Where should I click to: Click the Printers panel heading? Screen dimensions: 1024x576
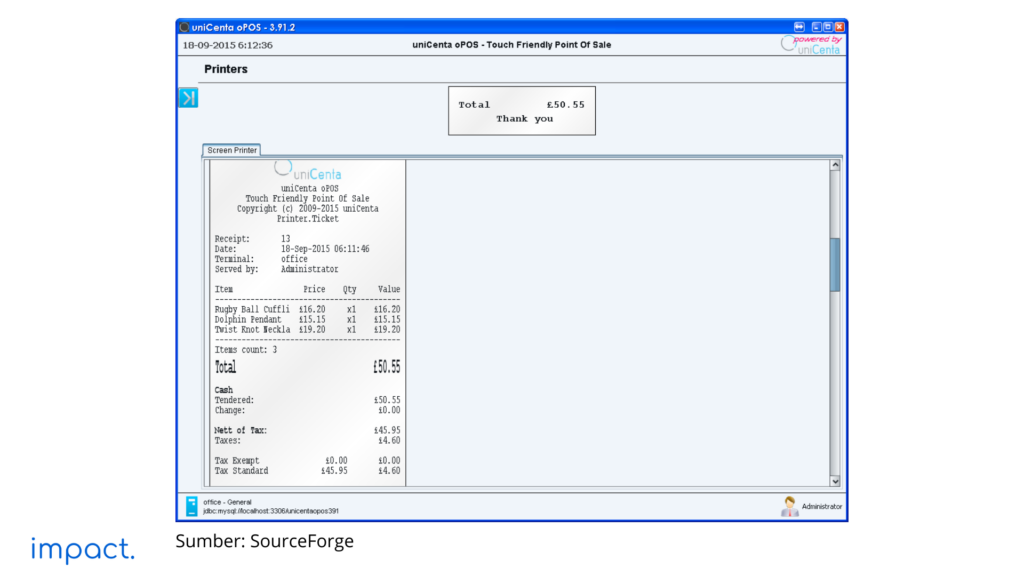click(x=226, y=69)
